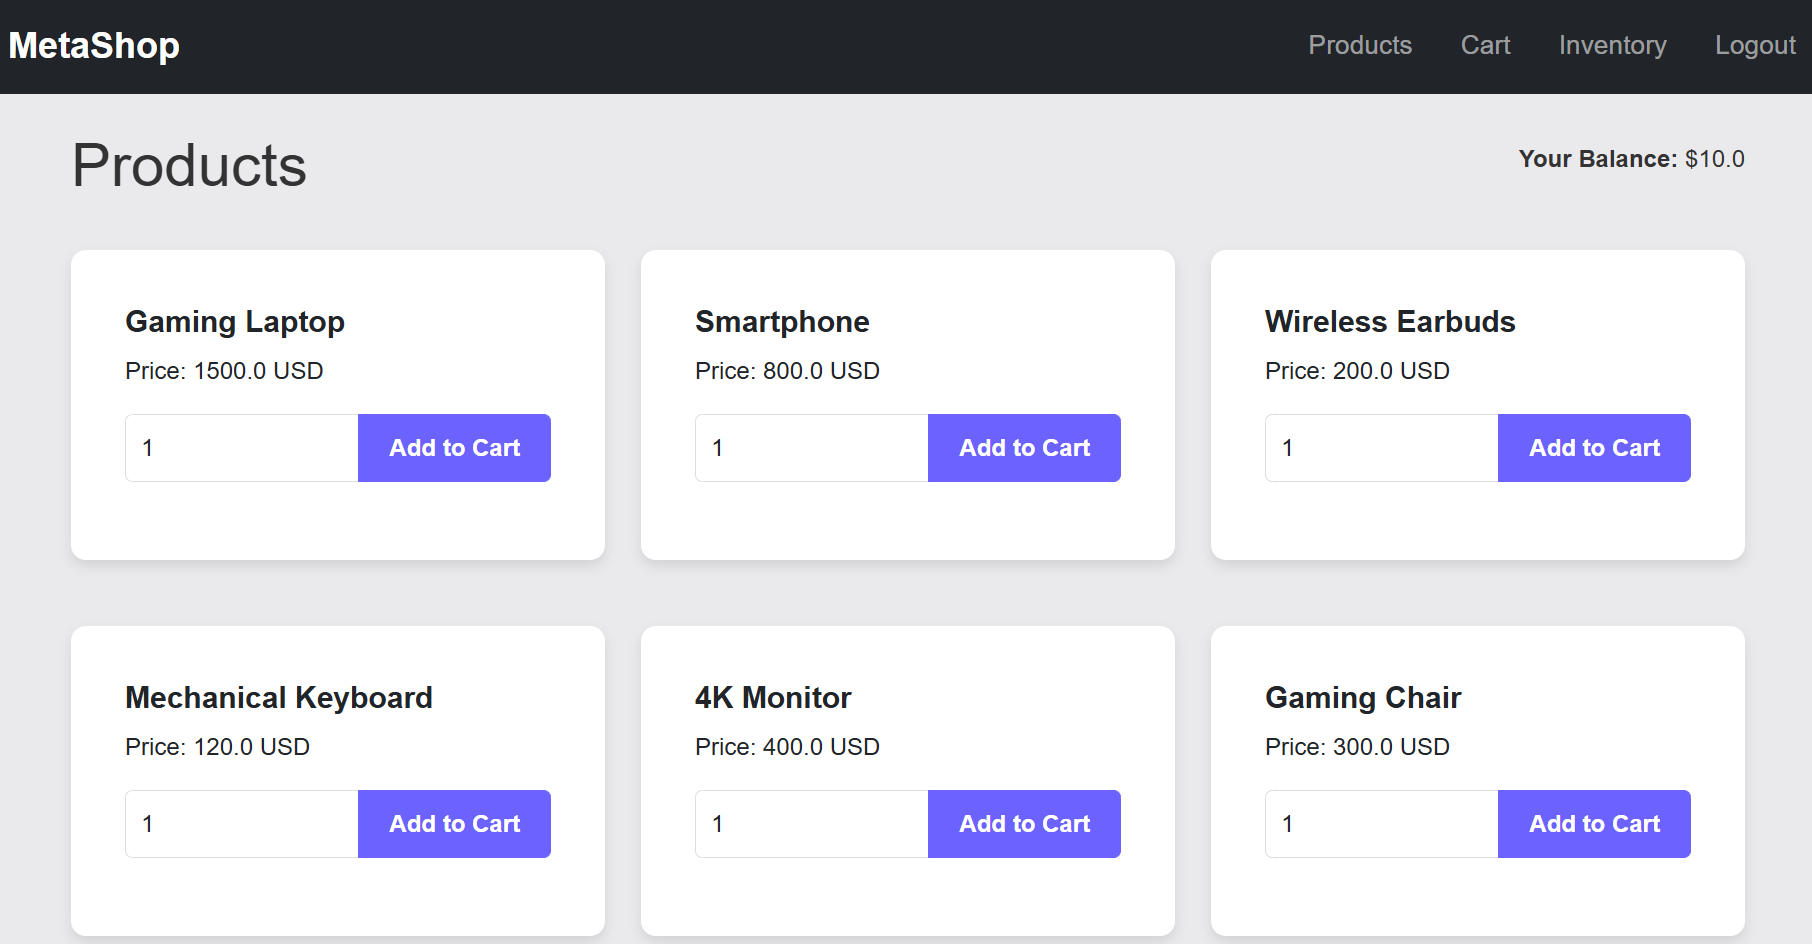The image size is (1812, 944).
Task: Add Smartphone to cart
Action: tap(1024, 448)
